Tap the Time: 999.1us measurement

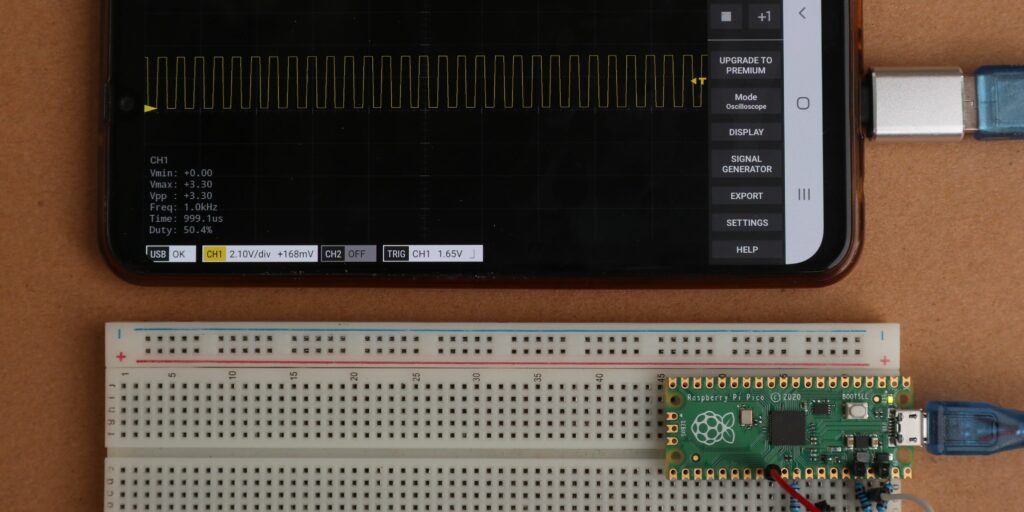coord(186,219)
